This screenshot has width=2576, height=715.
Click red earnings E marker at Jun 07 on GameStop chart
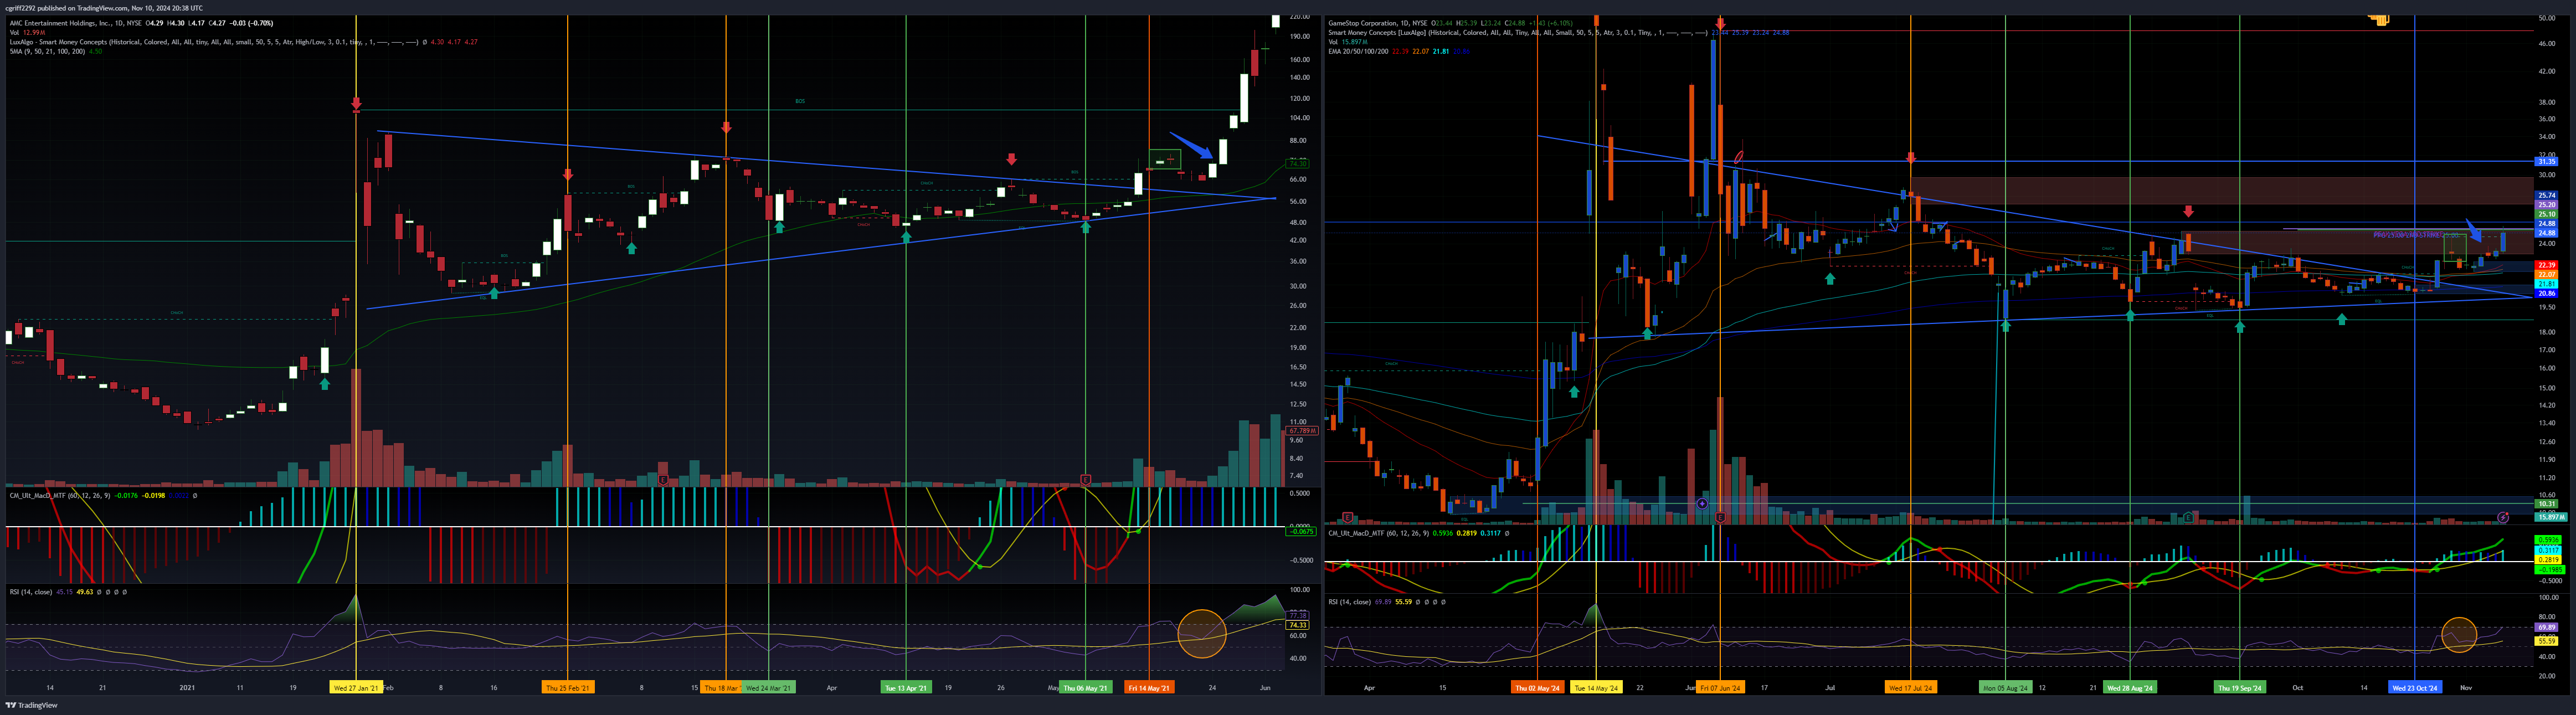tap(1720, 517)
